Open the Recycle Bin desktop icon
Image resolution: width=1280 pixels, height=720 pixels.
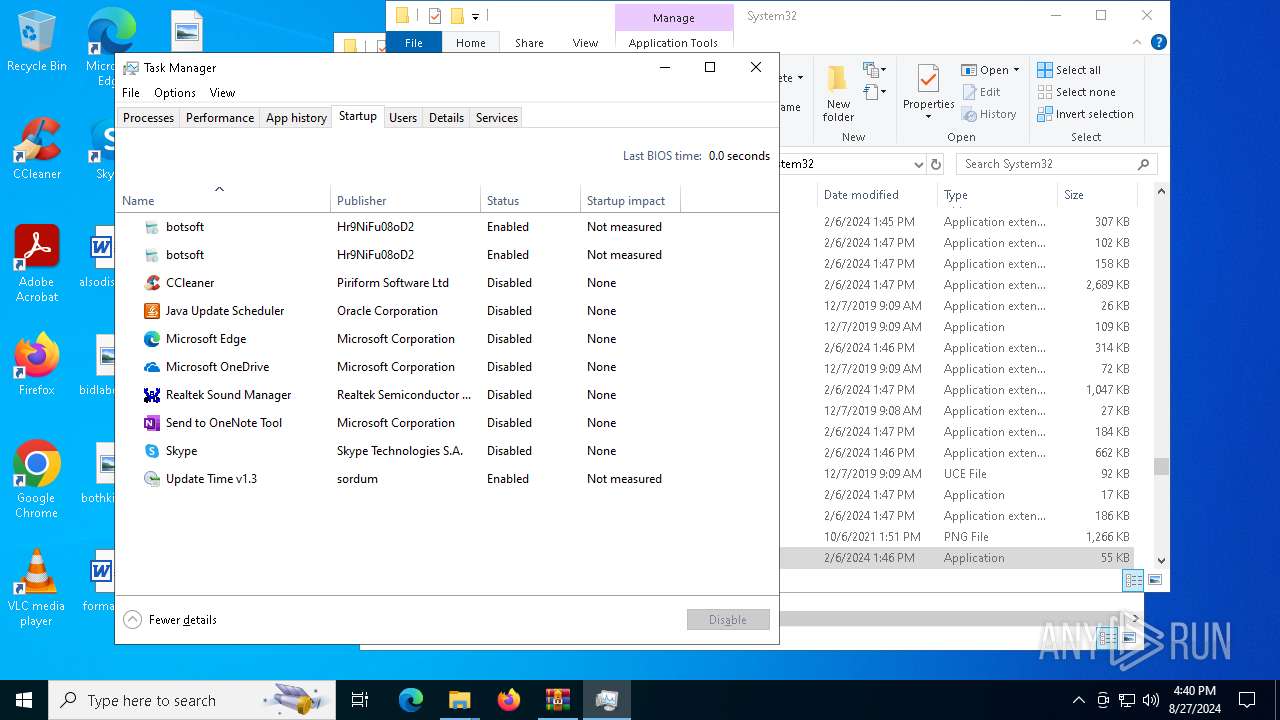click(37, 41)
